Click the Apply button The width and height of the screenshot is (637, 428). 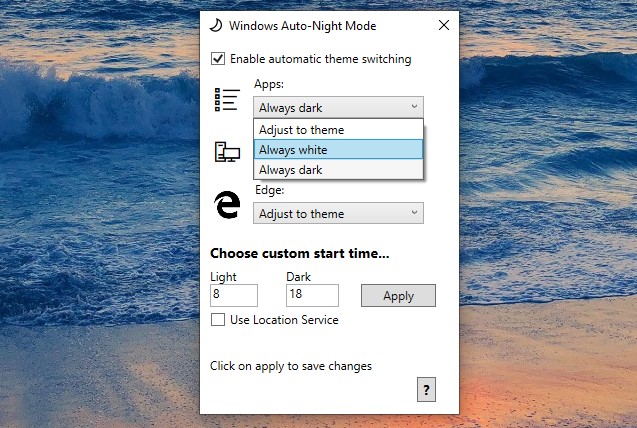point(398,296)
